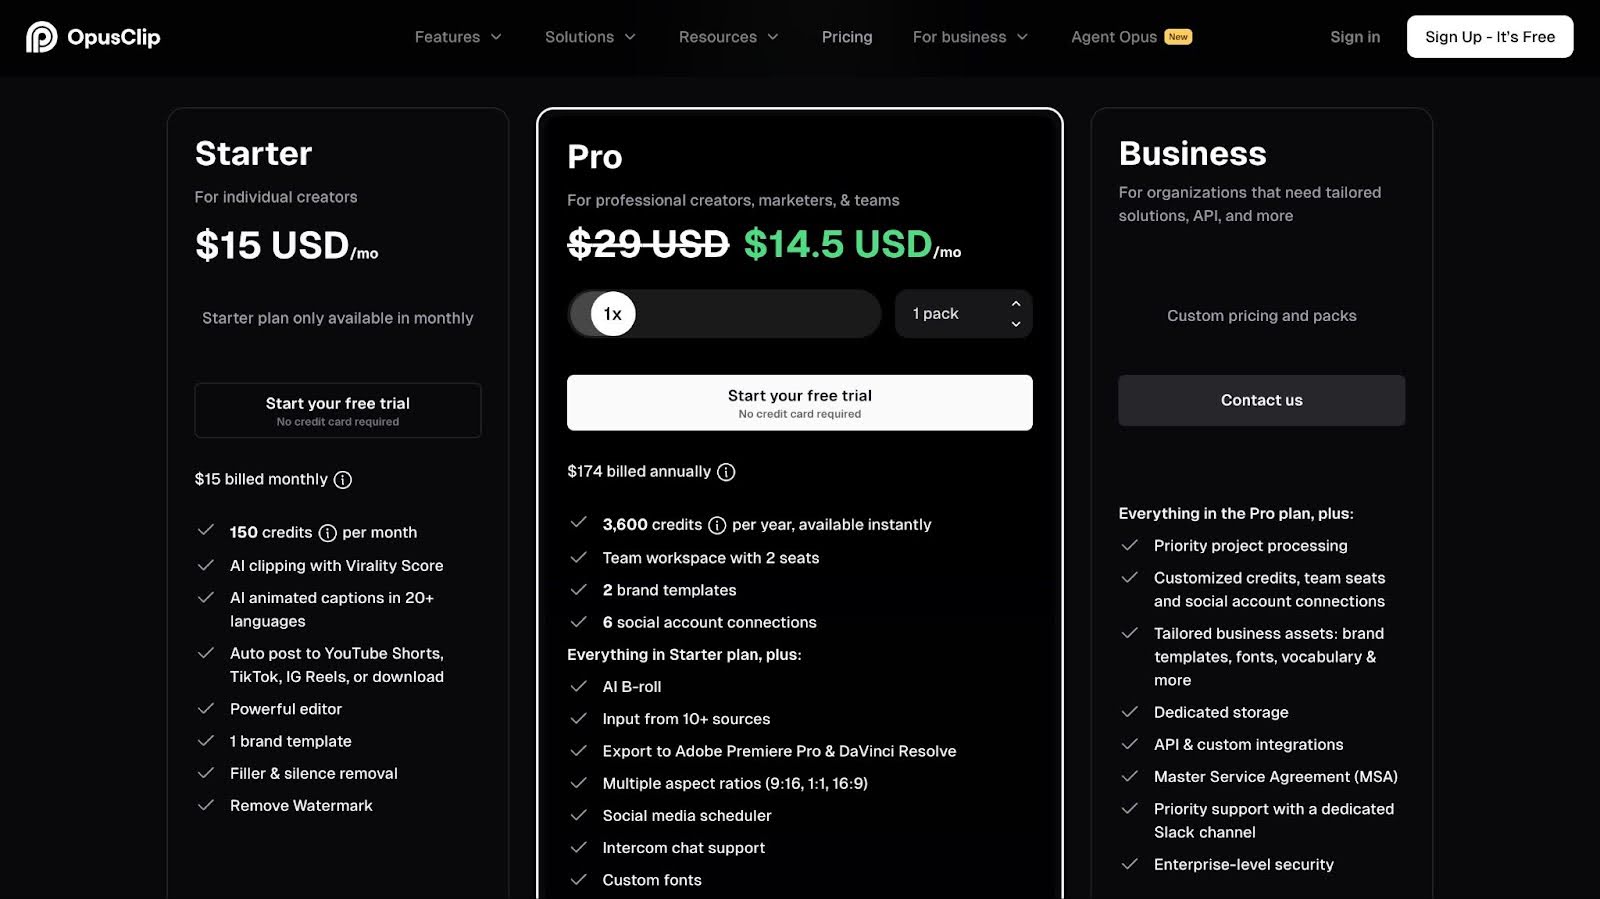Click checkmark beside AI B-roll feature

[578, 686]
